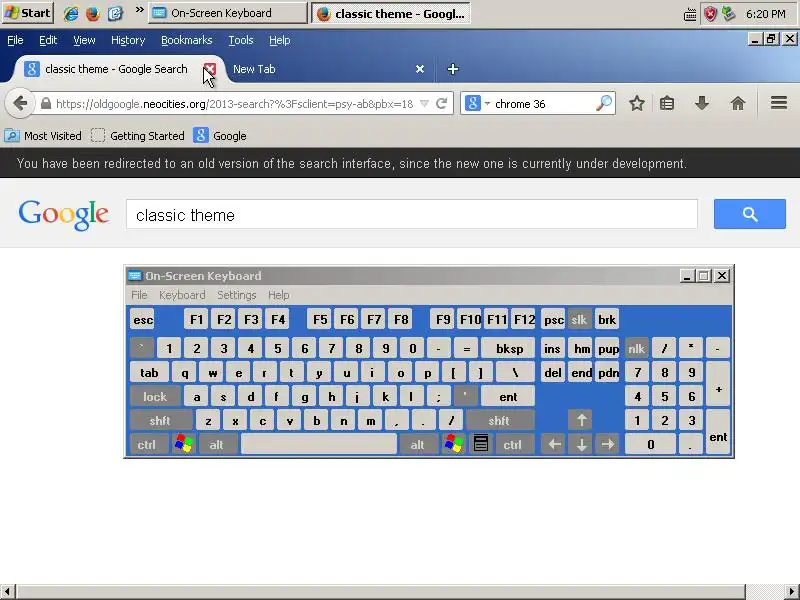The height and width of the screenshot is (600, 800).
Task: Click the context menu key on keyboard
Action: (481, 444)
